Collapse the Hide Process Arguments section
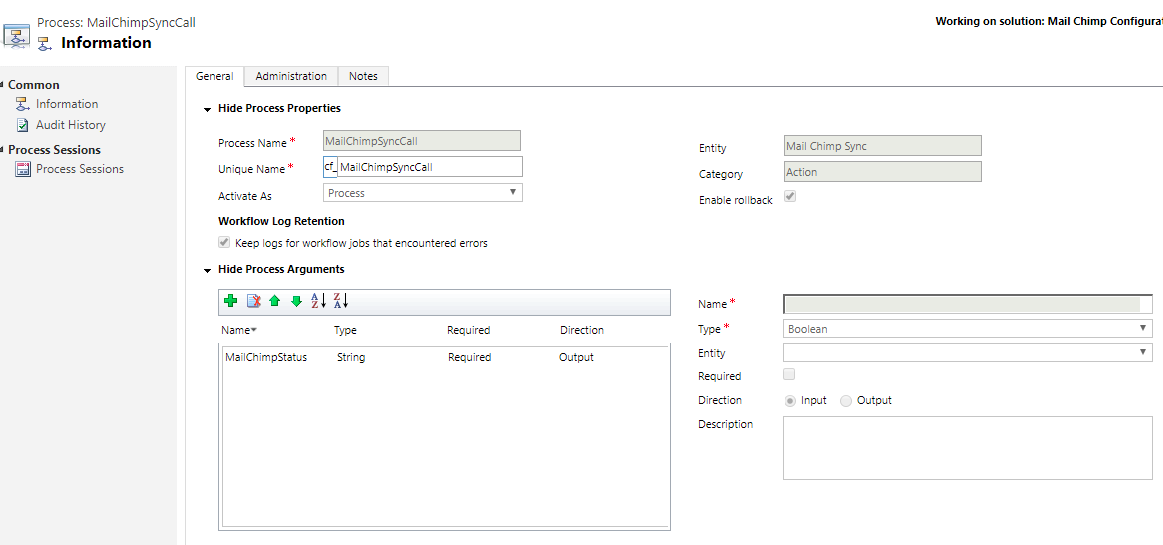The image size is (1163, 545). [x=207, y=270]
